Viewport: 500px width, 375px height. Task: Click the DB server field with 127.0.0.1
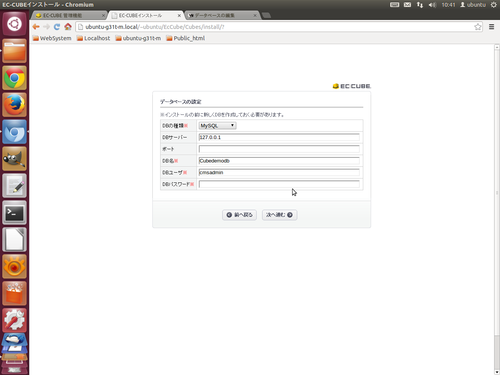tap(279, 137)
